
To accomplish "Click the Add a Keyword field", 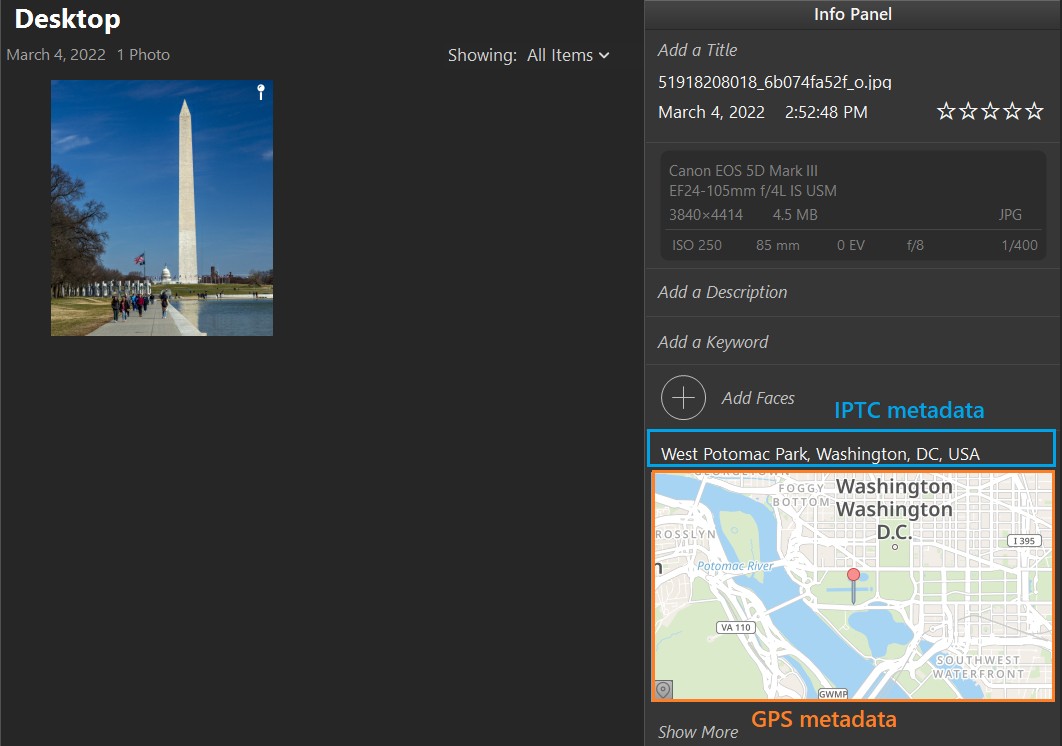I will coord(713,342).
